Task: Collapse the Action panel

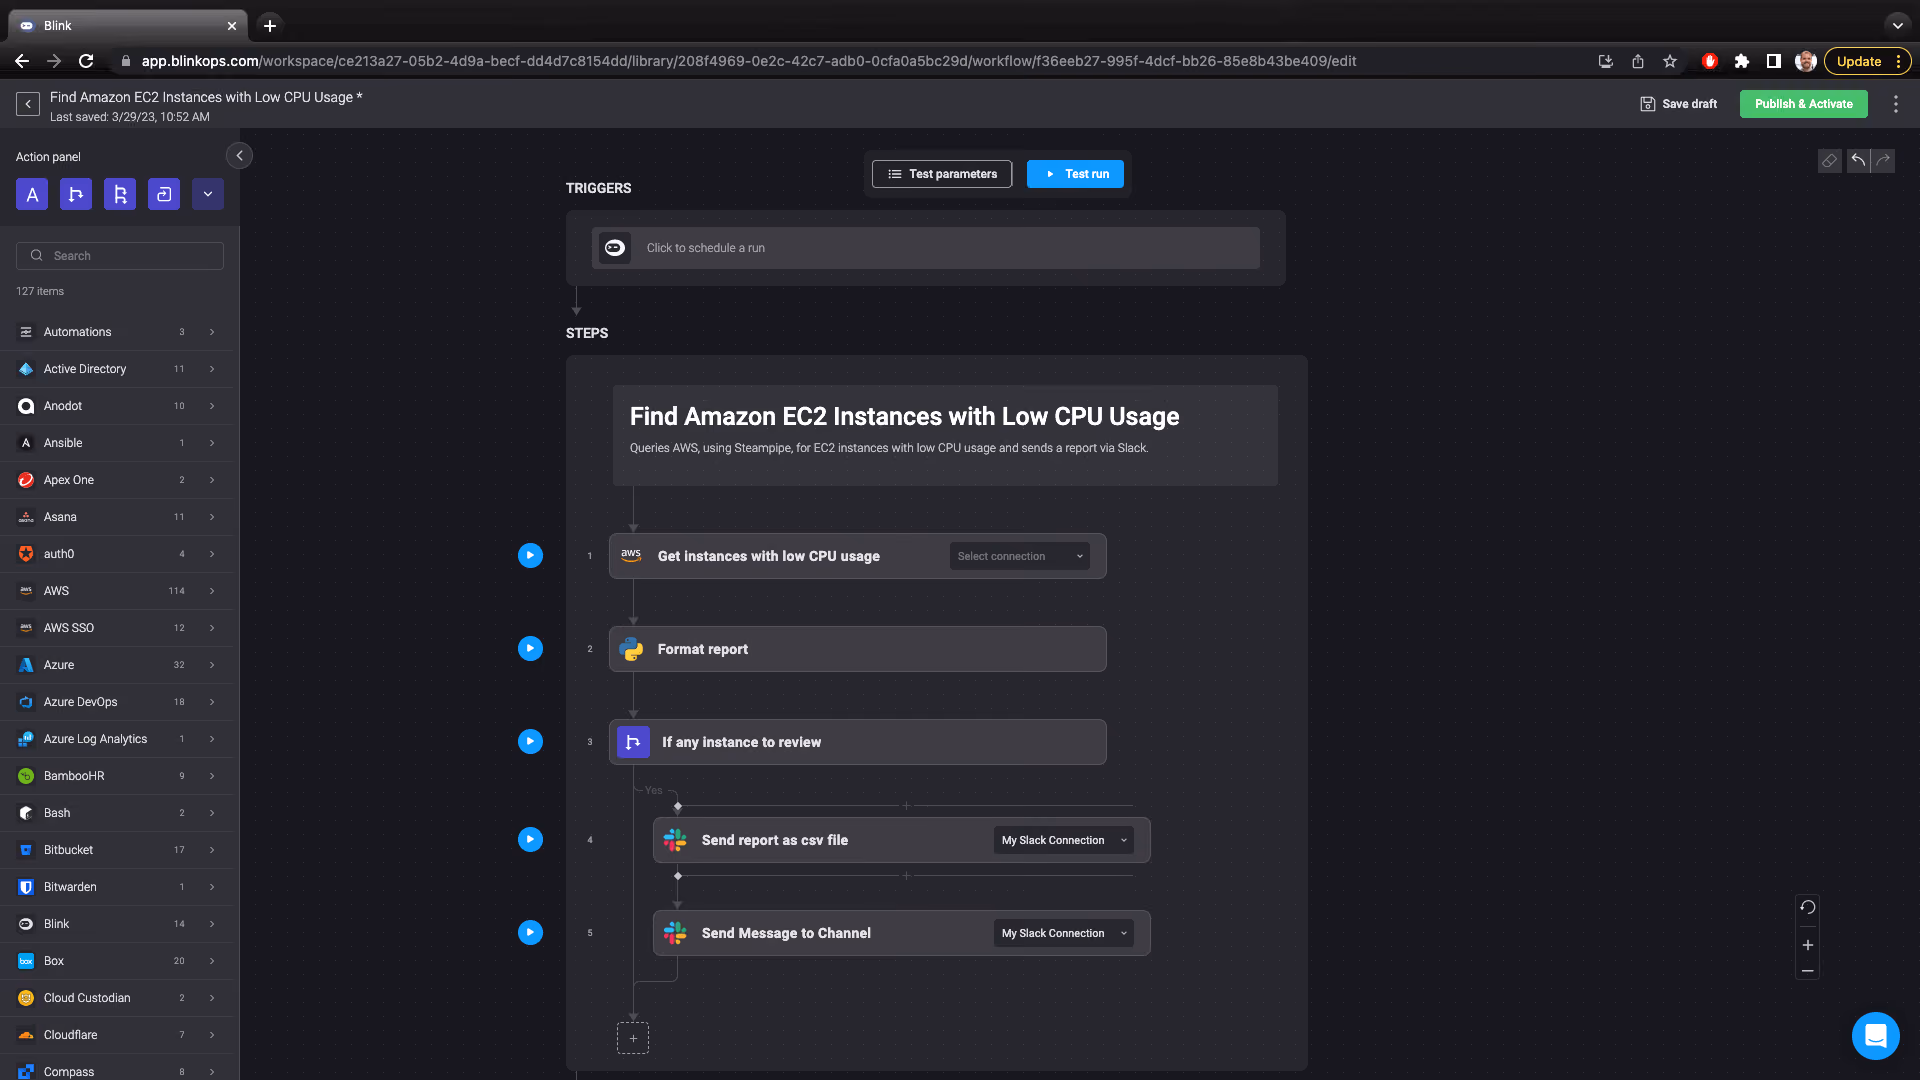Action: 239,156
